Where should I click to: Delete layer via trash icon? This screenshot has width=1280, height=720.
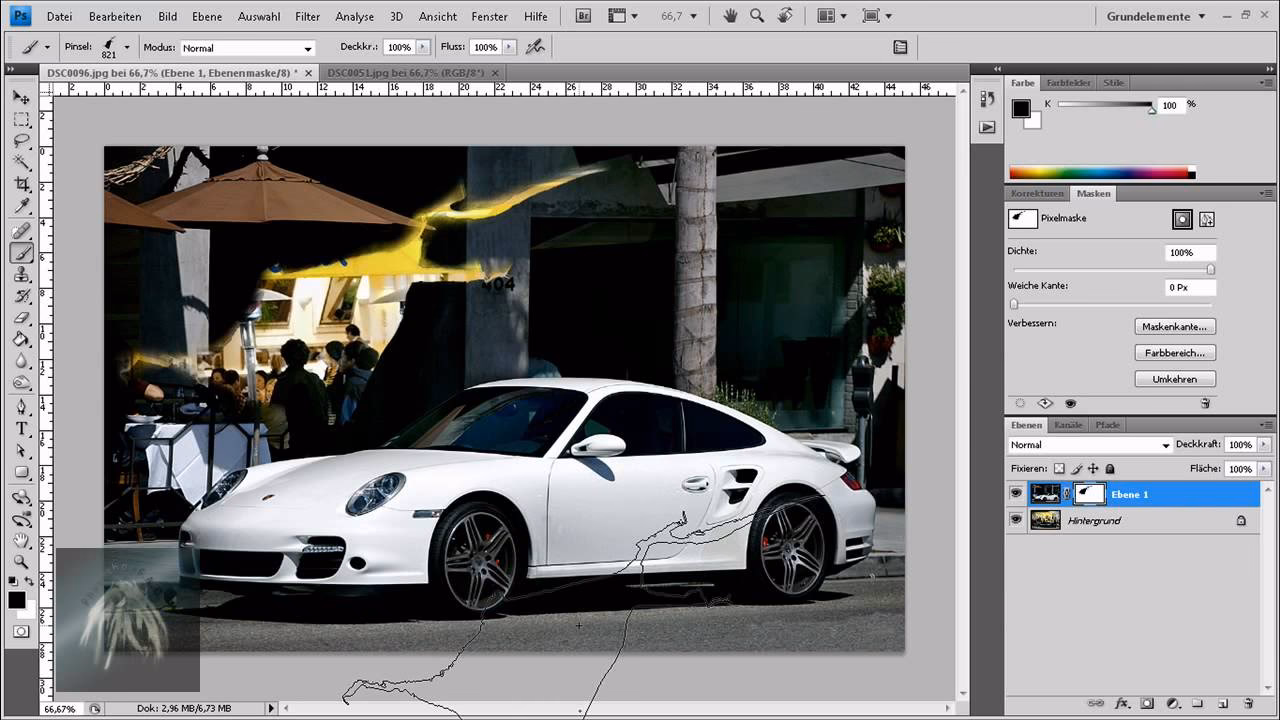coord(1249,703)
